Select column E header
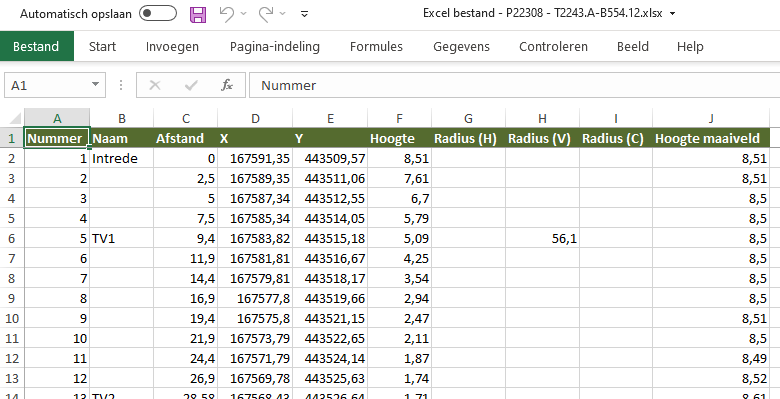Screen dimensions: 780x399 click(330, 118)
